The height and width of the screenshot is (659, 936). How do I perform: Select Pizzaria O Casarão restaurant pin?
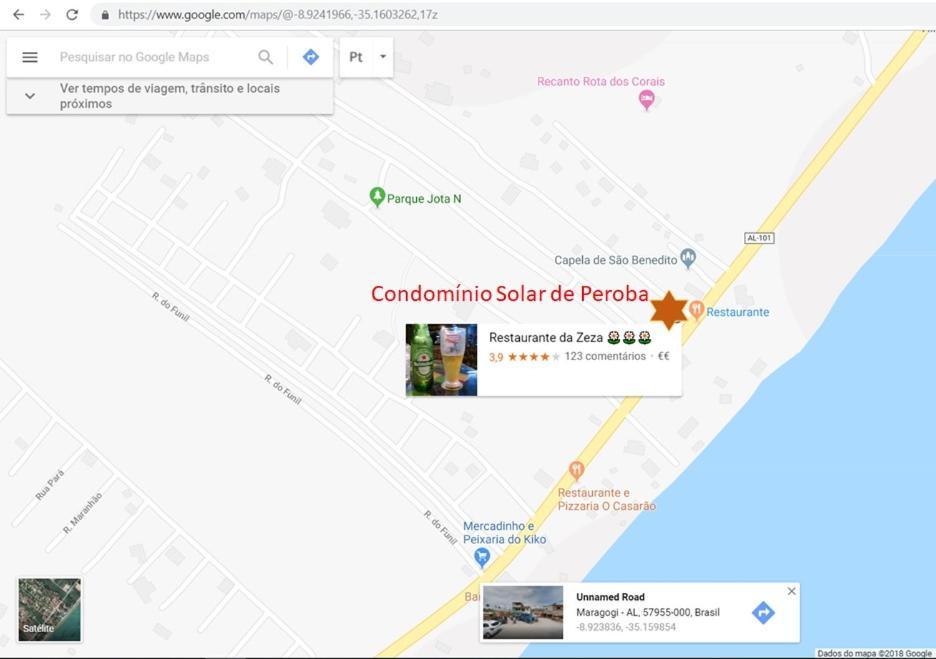[x=576, y=470]
